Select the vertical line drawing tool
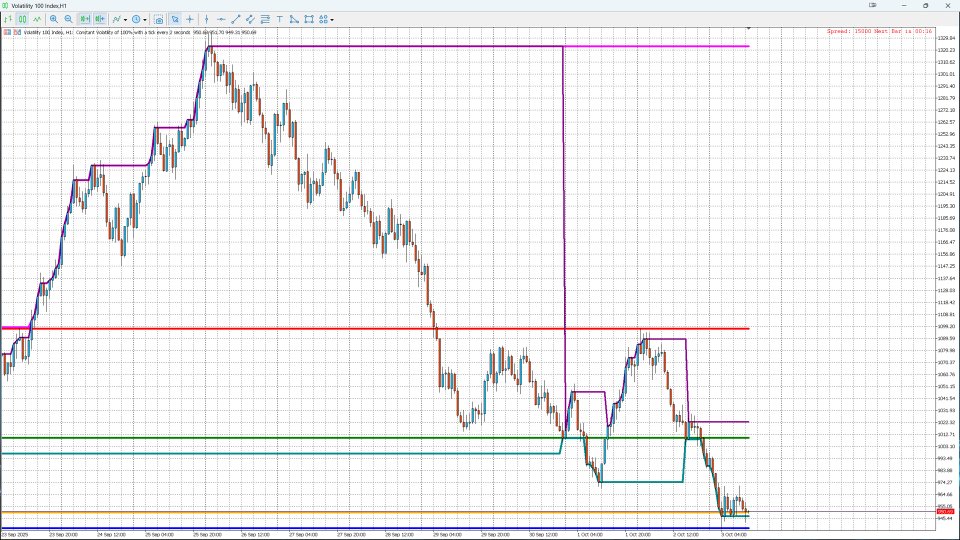 (x=206, y=19)
